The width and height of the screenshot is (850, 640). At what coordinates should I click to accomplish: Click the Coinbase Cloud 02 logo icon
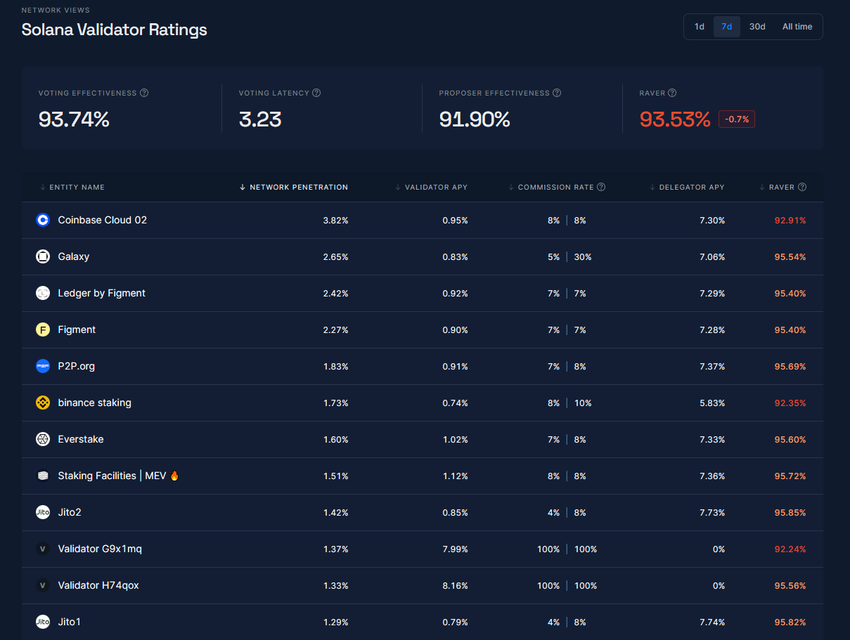coord(43,220)
